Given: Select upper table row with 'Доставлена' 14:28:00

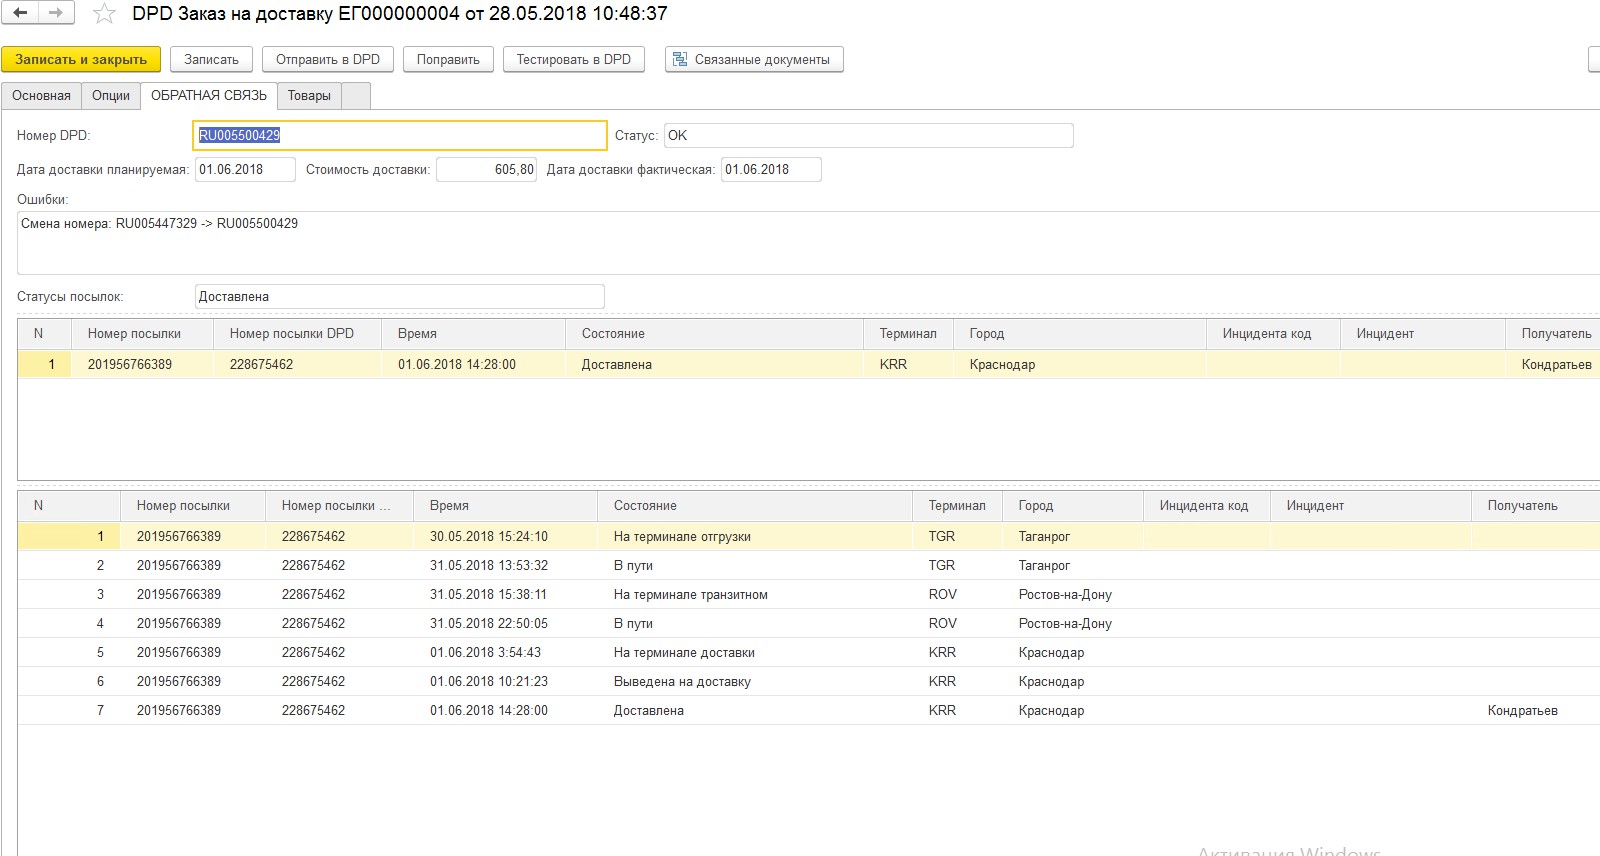Looking at the screenshot, I should coord(808,364).
